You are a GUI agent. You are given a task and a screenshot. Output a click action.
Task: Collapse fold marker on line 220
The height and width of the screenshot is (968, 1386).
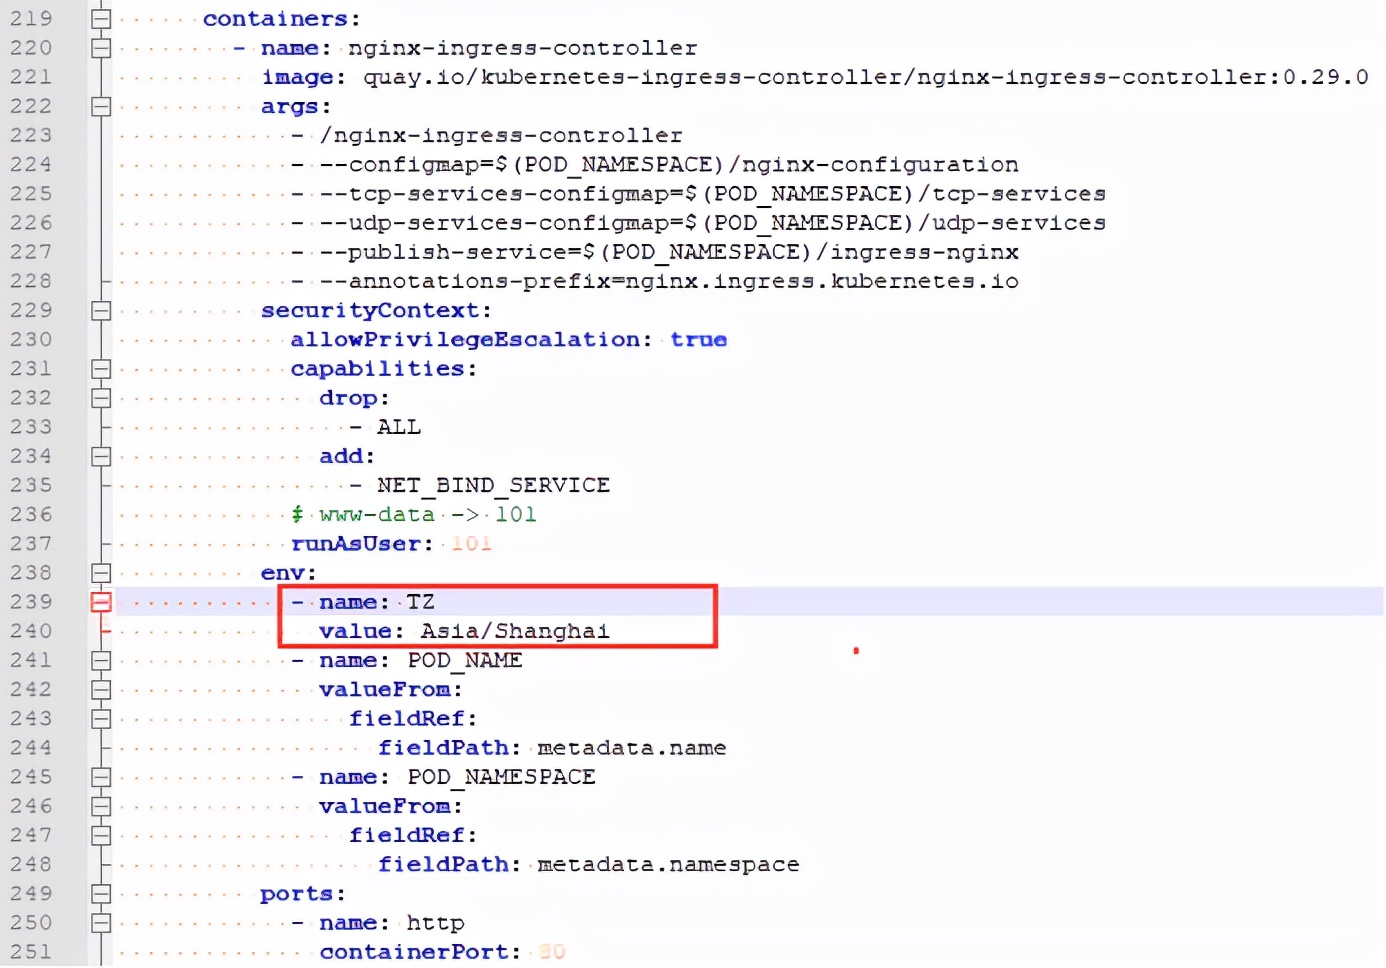click(101, 48)
